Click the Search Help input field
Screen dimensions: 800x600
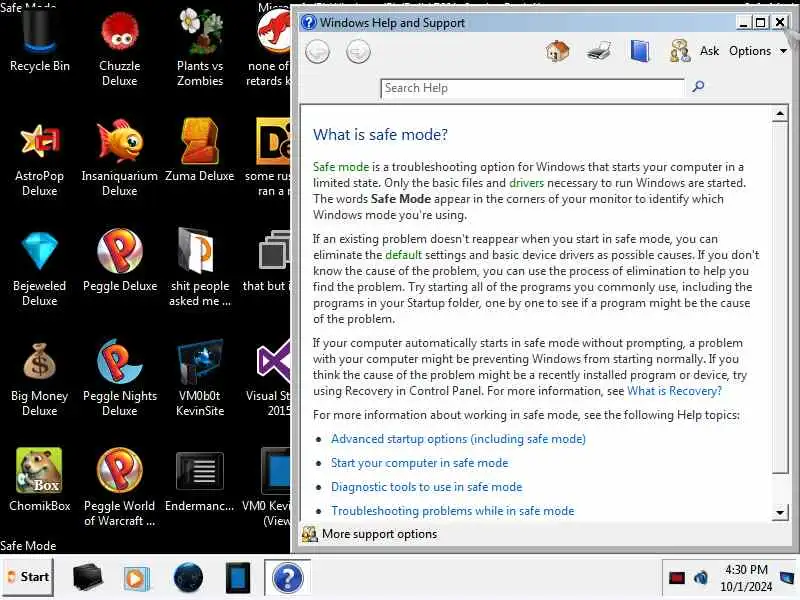532,88
